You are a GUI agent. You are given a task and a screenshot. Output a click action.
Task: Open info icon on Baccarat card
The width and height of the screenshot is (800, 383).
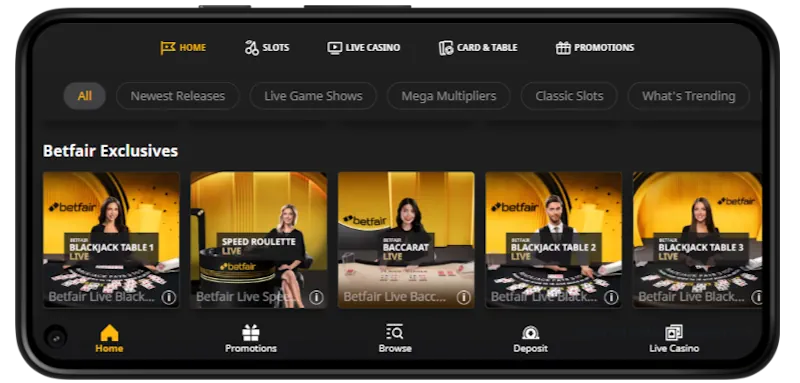464,297
